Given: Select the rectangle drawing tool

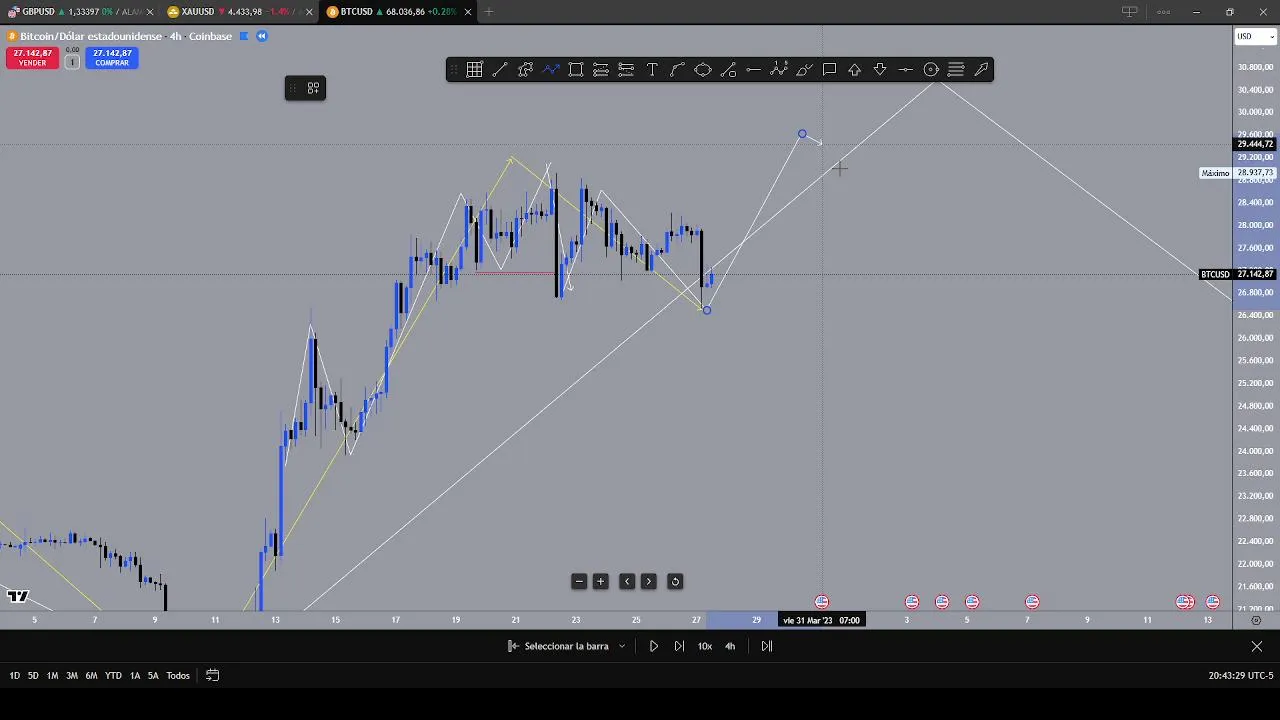Looking at the screenshot, I should coord(576,69).
